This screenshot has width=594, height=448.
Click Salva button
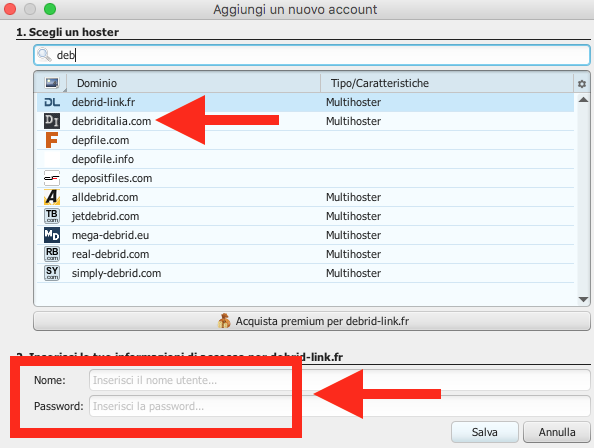(x=485, y=432)
